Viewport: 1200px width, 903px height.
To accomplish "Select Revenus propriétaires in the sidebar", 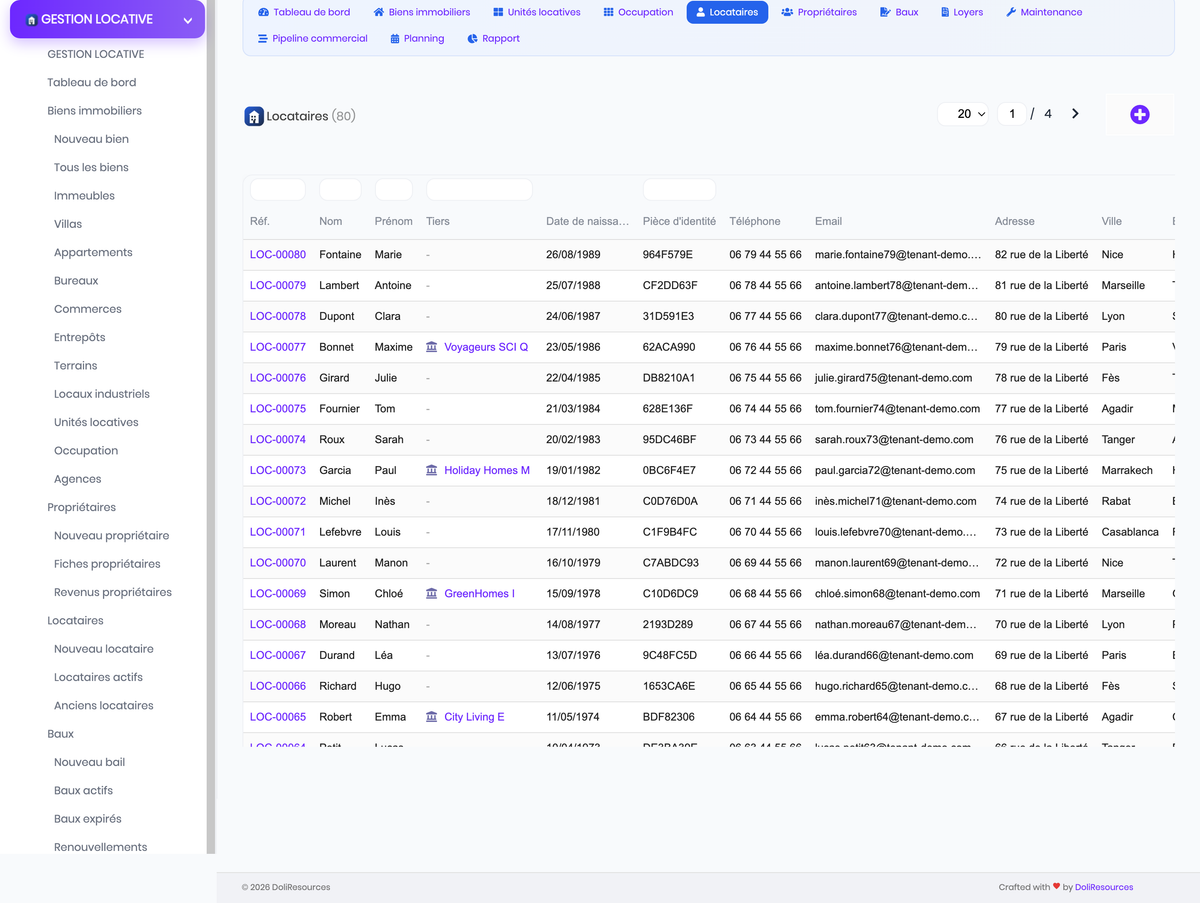I will point(113,592).
